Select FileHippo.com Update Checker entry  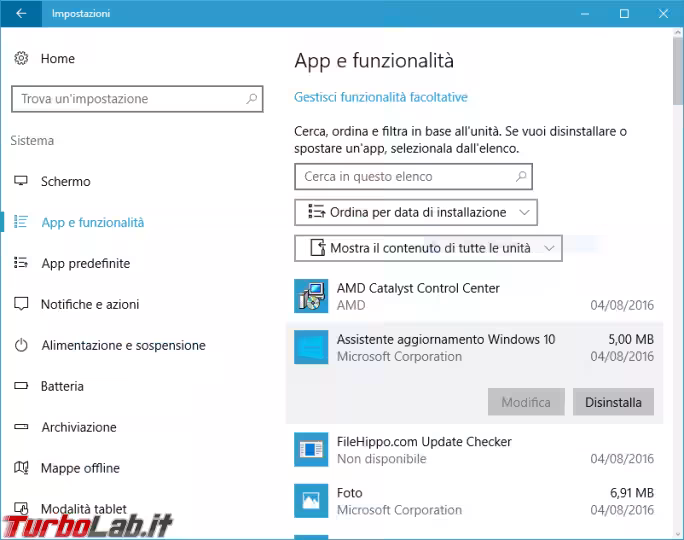(x=474, y=449)
